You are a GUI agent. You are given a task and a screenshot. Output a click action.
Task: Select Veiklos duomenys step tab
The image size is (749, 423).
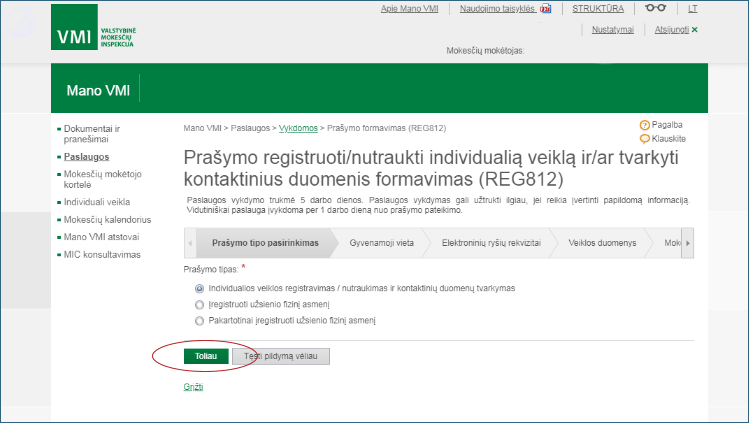coord(602,243)
